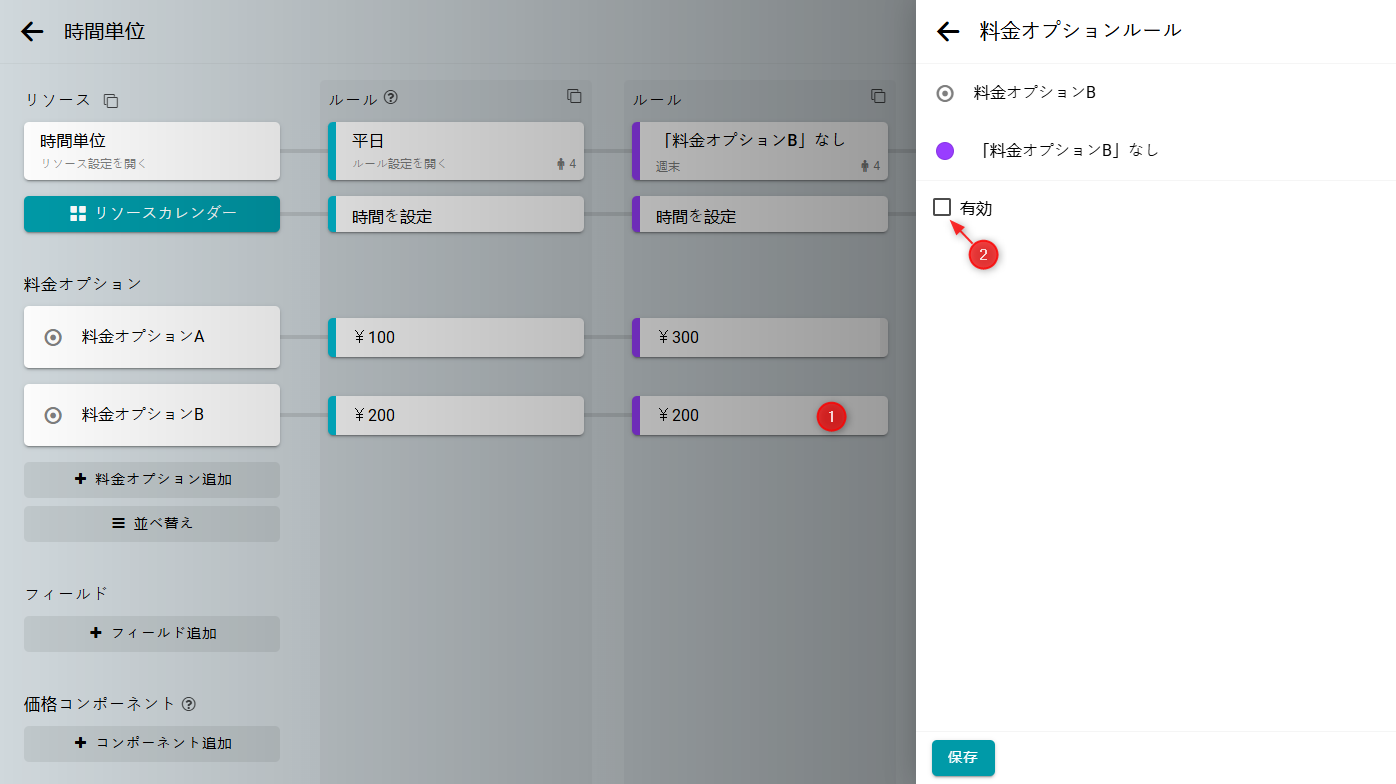This screenshot has height=784, width=1396.
Task: Open the リソースカレンダー button
Action: click(x=152, y=214)
